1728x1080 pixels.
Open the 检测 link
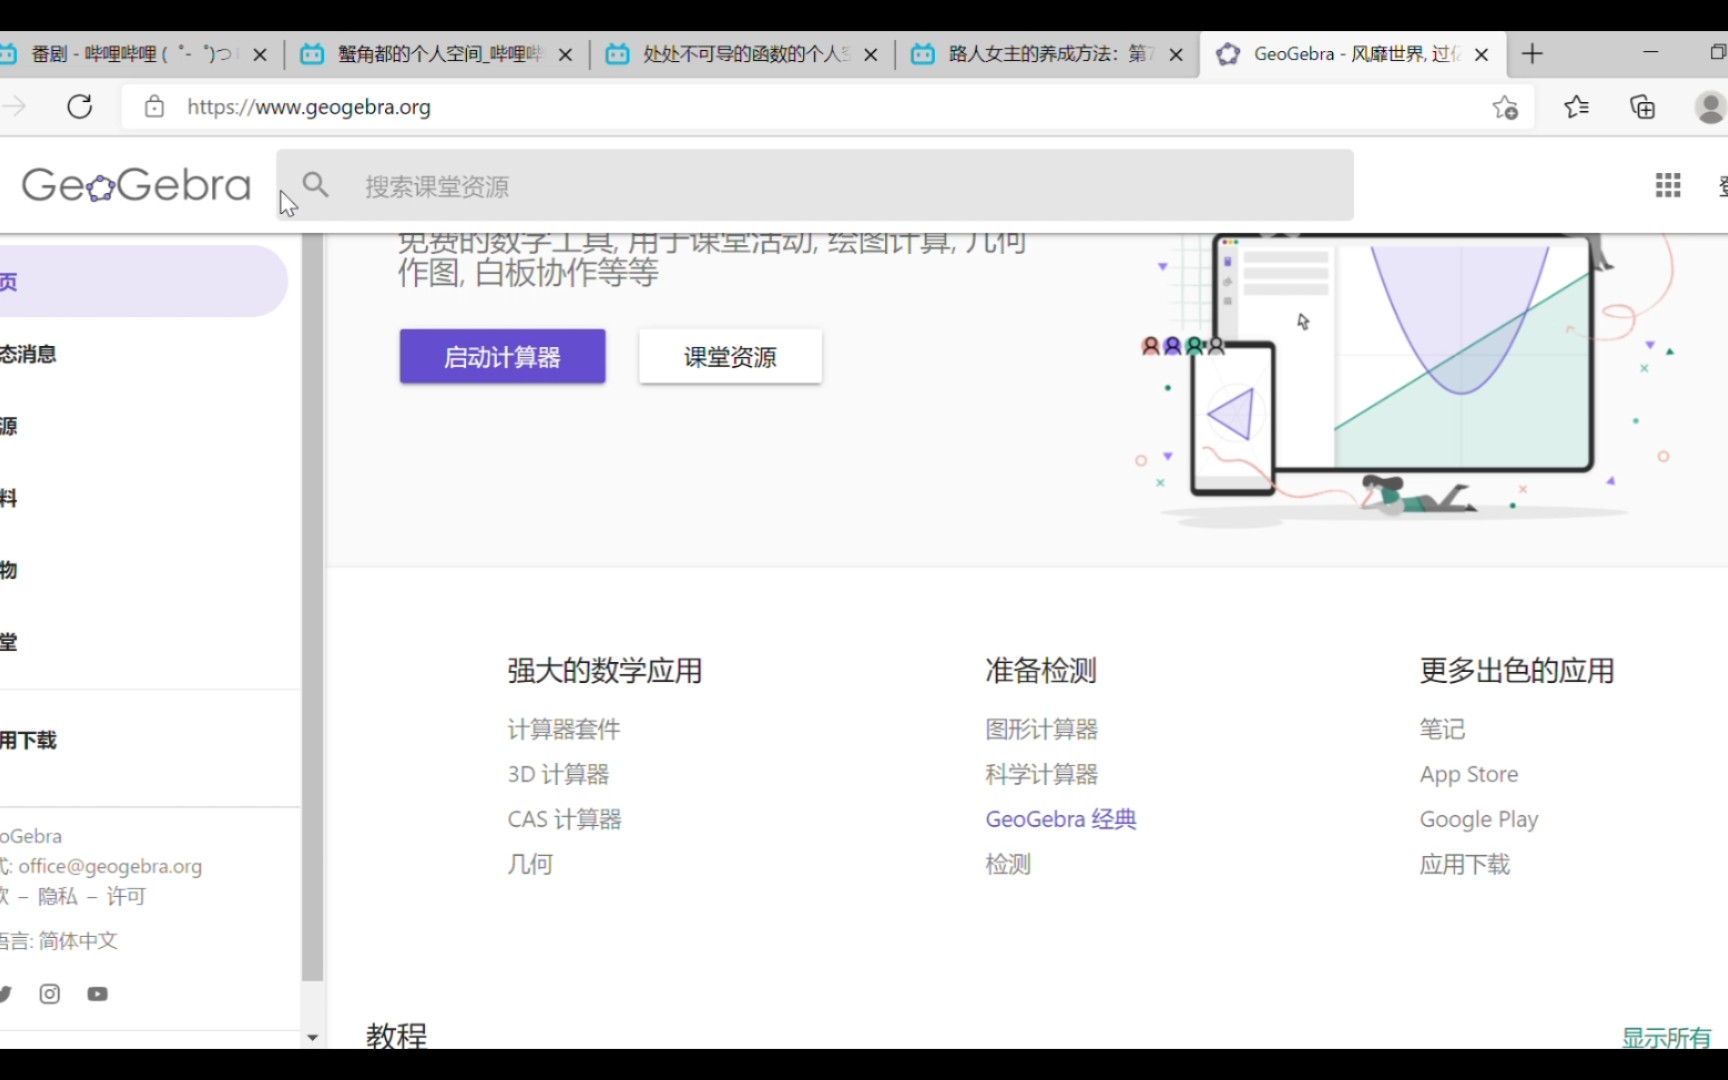click(1008, 864)
